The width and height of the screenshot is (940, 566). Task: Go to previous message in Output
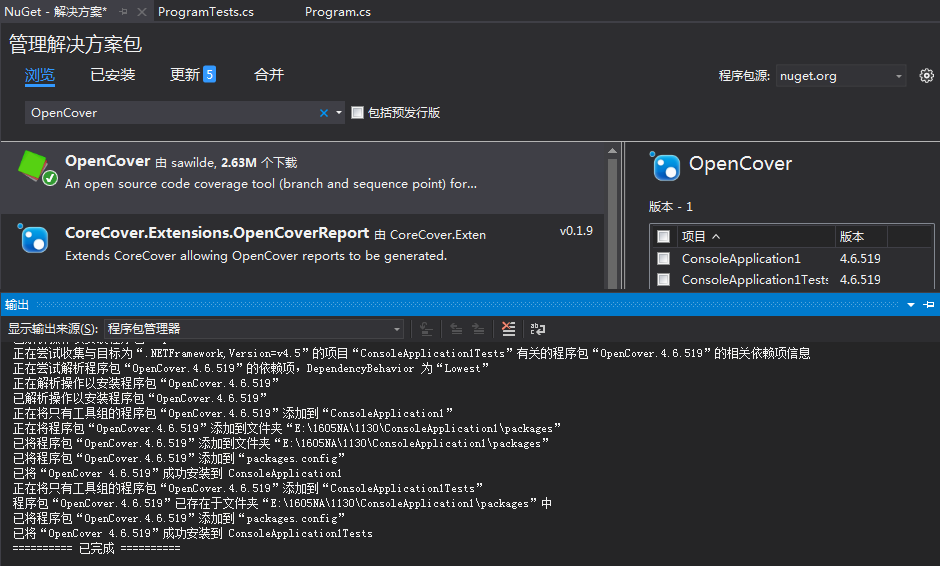pos(456,329)
